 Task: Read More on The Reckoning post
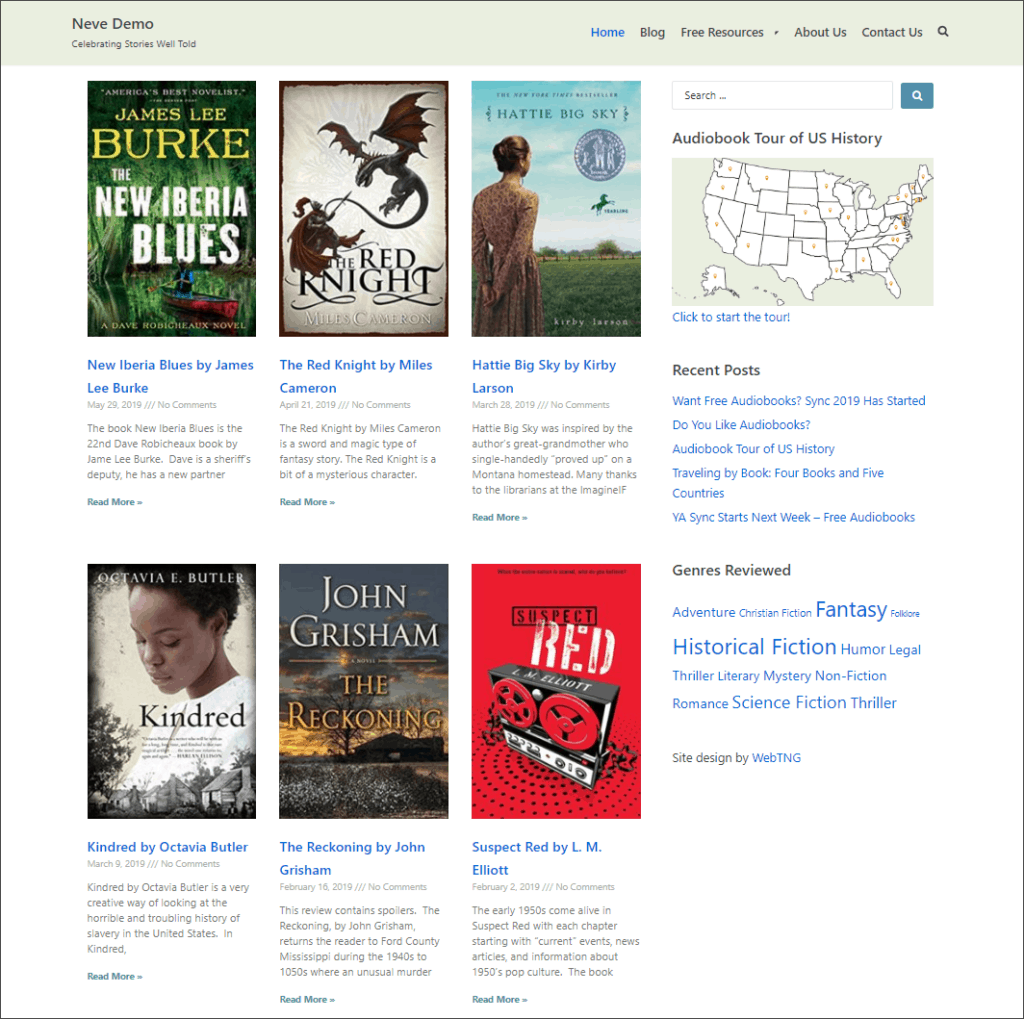307,999
